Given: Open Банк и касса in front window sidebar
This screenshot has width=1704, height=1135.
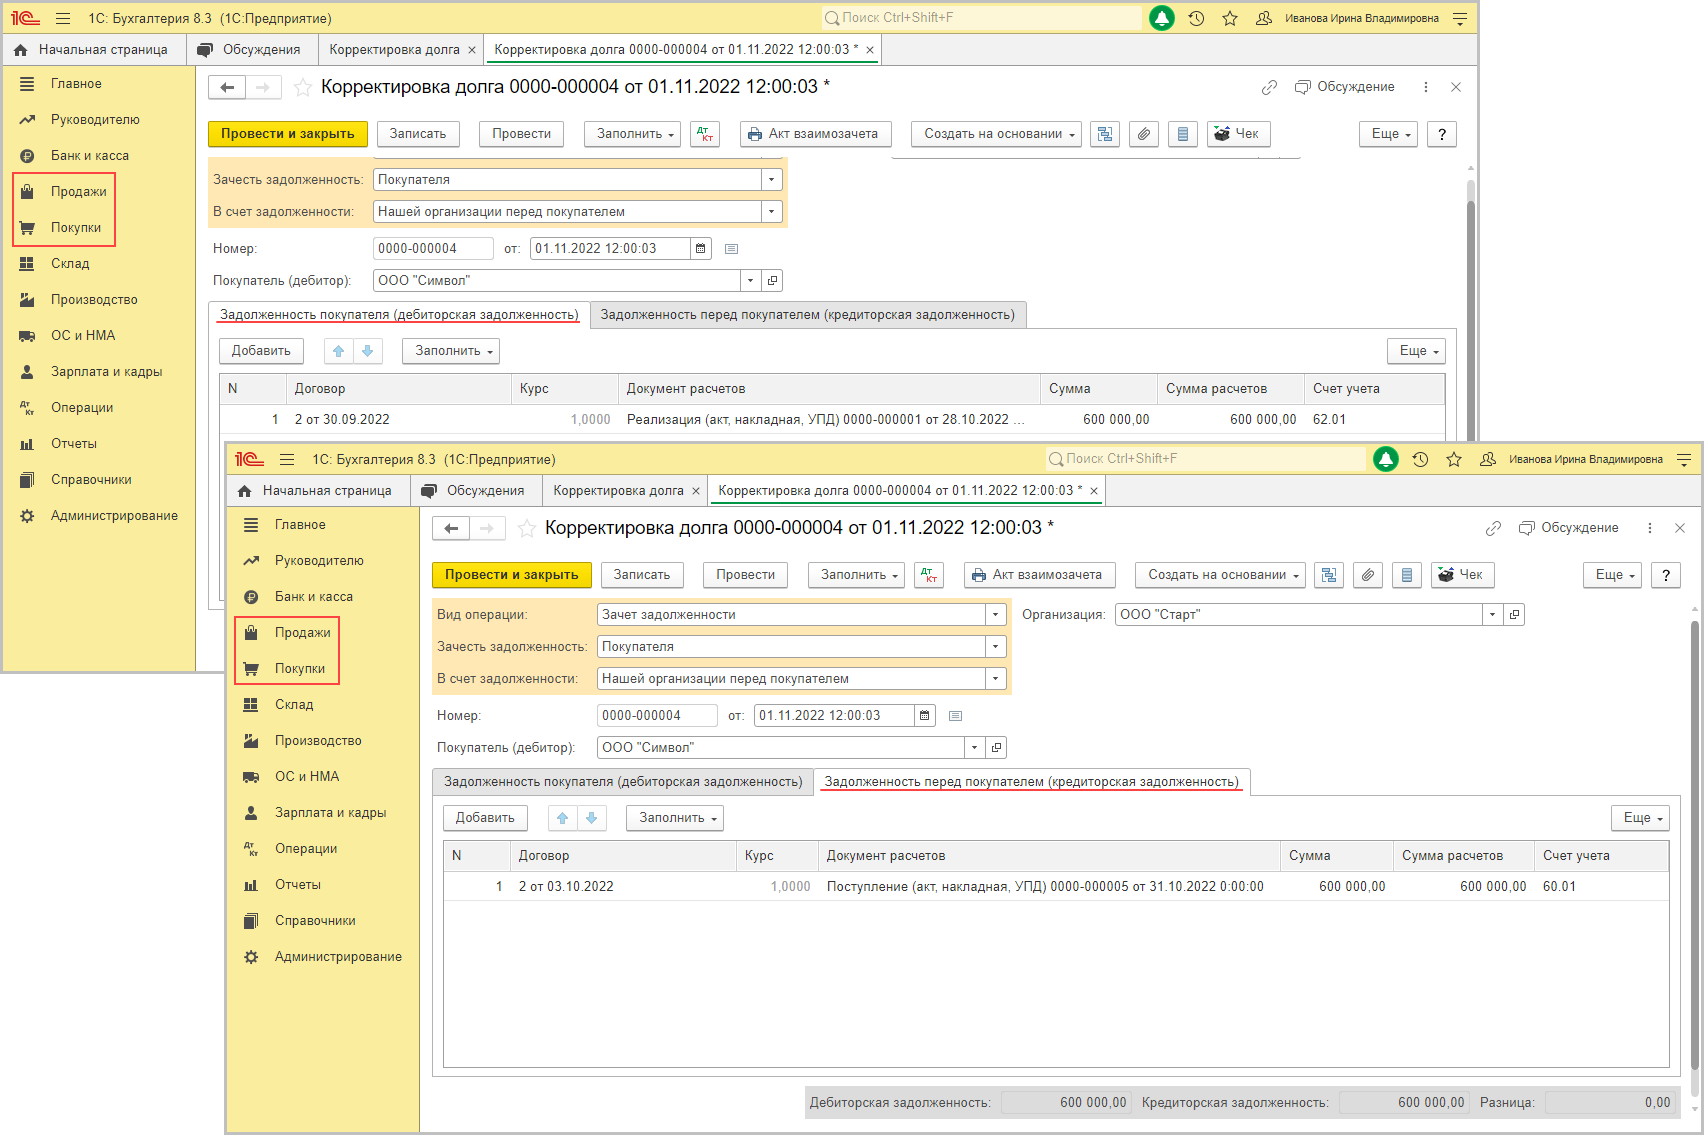Looking at the screenshot, I should pos(314,597).
